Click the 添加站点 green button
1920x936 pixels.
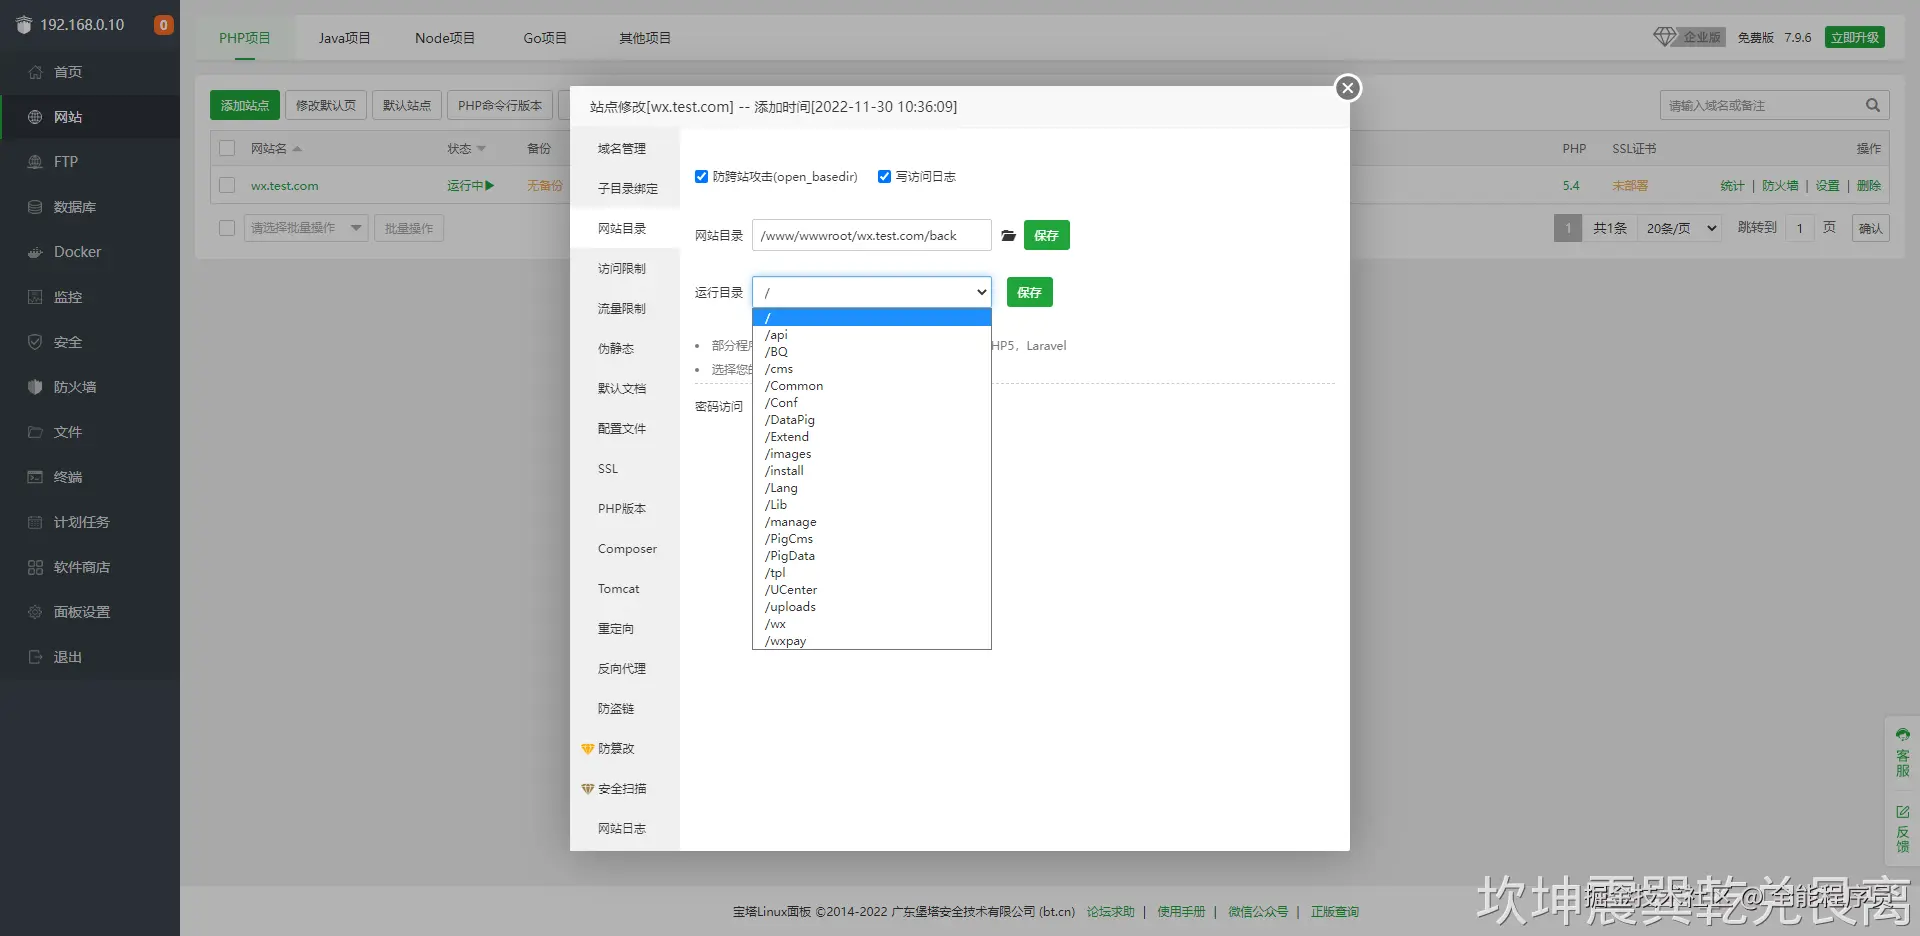(x=245, y=105)
